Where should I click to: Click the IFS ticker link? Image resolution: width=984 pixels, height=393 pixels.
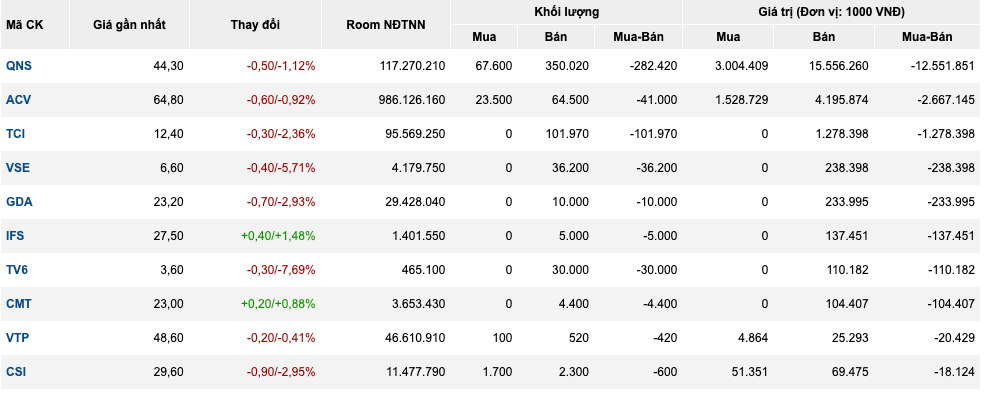coord(16,236)
